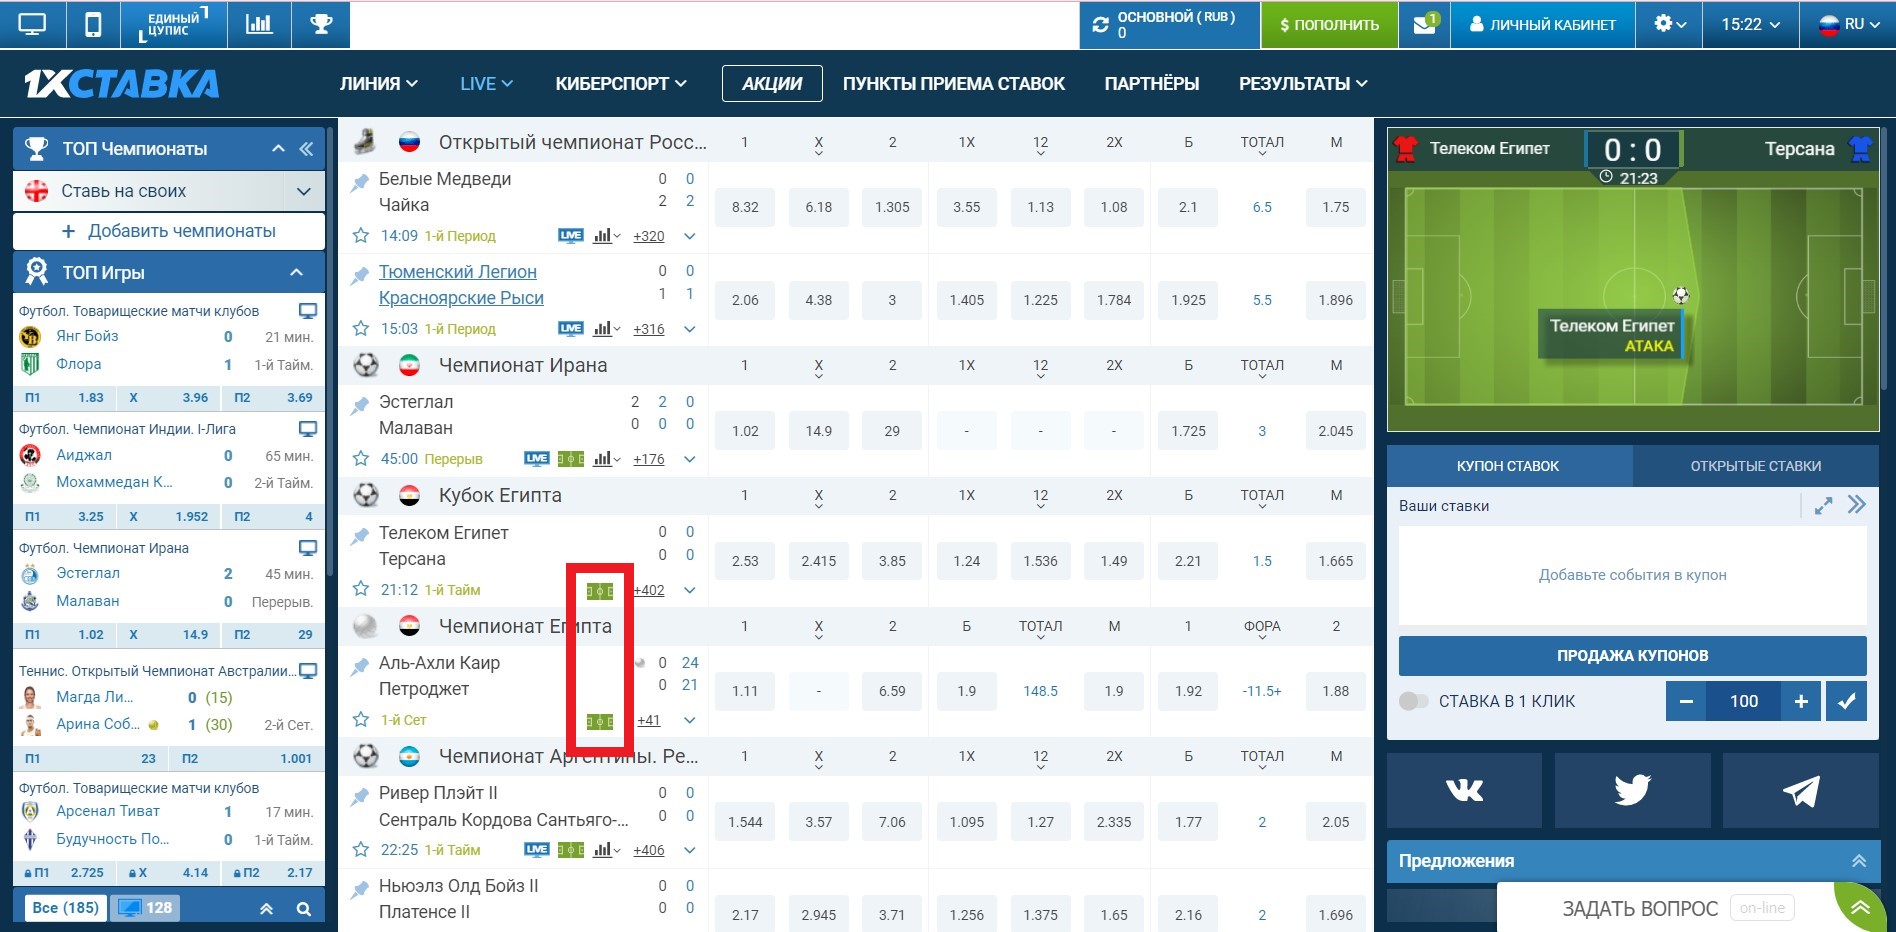Switch to the ОТКРЫТЫЕ СТАВКИ tab
1896x932 pixels.
point(1755,466)
